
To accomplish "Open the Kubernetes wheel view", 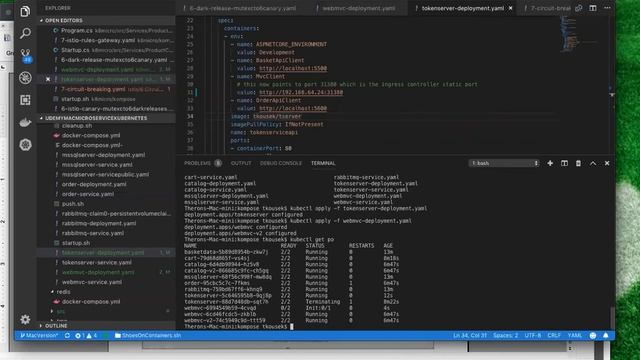I will 25,144.
